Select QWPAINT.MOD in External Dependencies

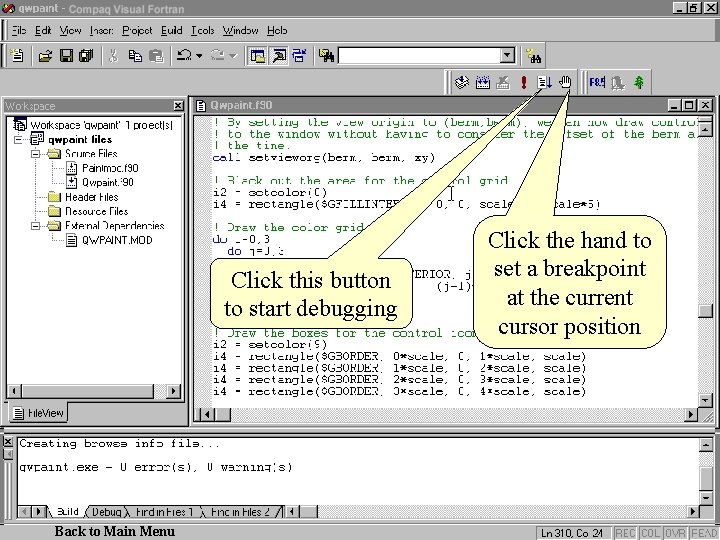117,240
